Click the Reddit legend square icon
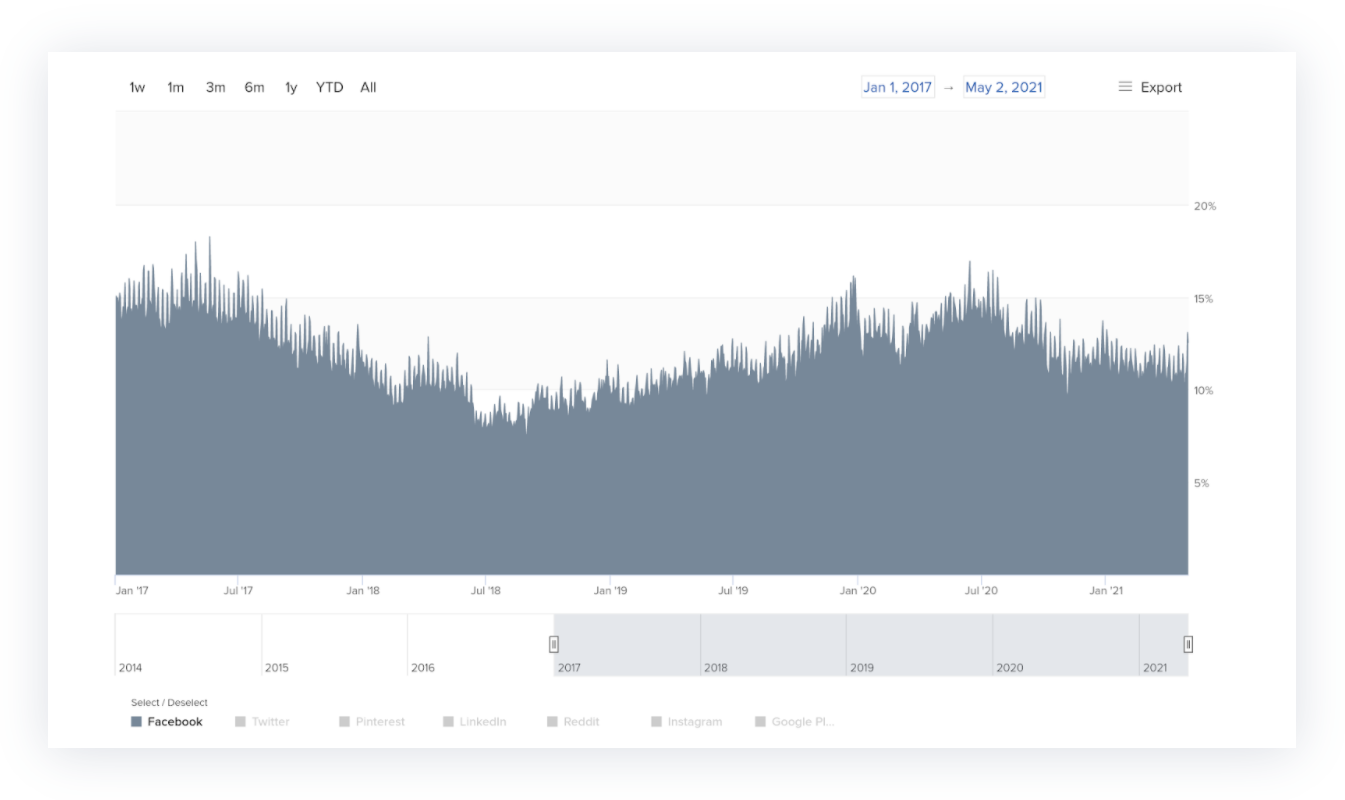The width and height of the screenshot is (1345, 800). click(x=553, y=722)
